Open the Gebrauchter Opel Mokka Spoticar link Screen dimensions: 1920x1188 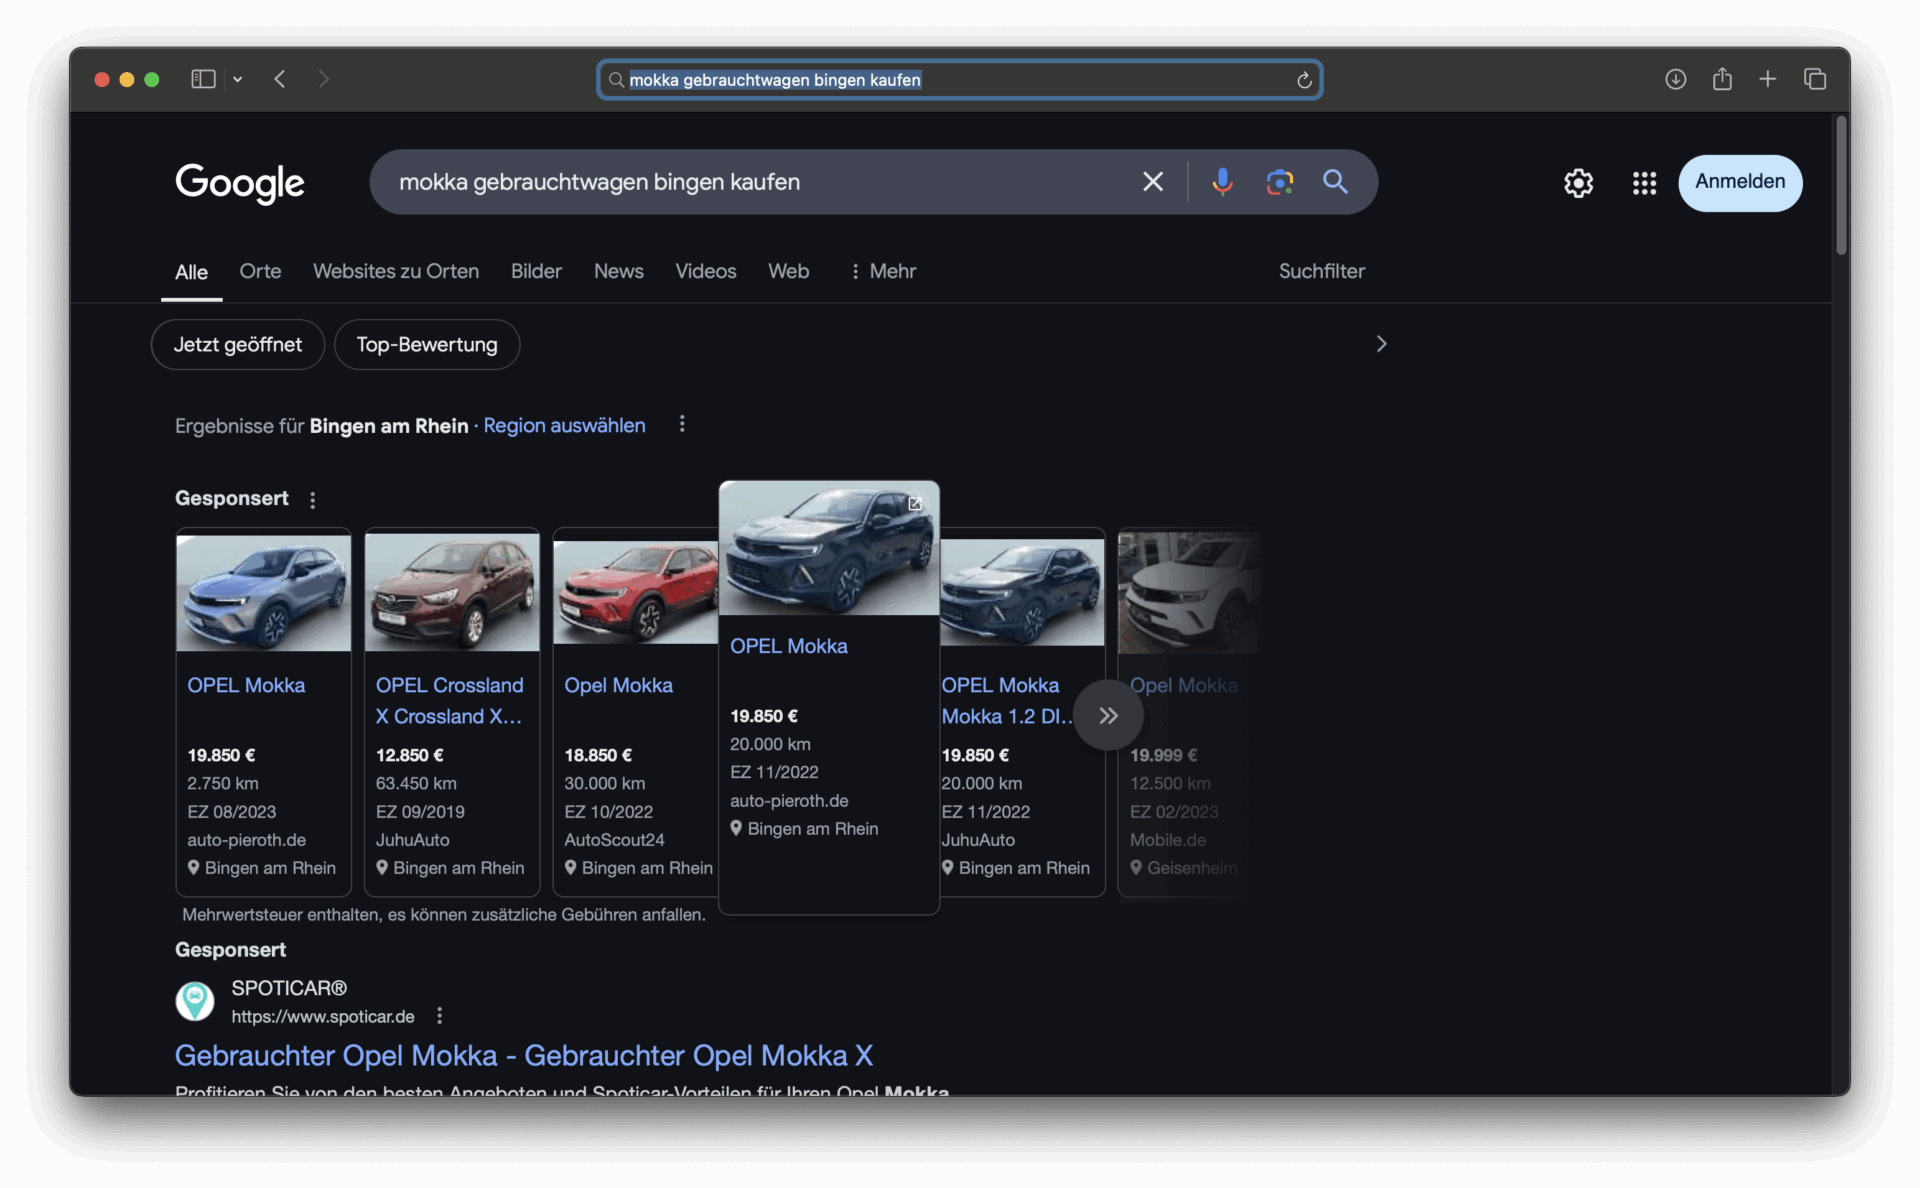[x=524, y=1055]
